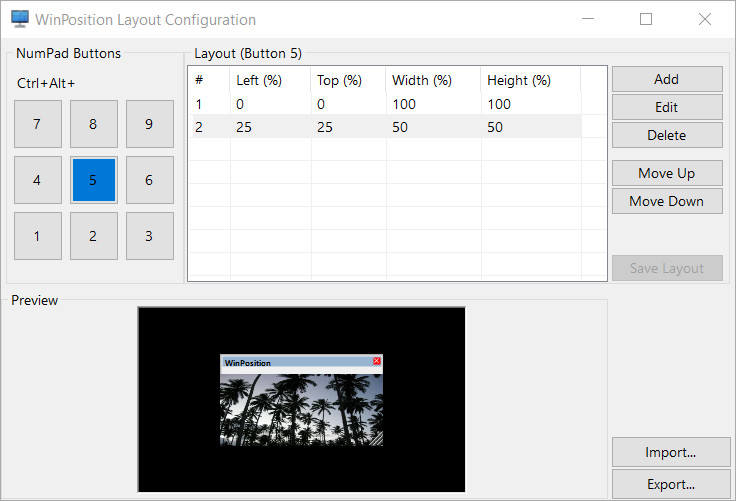
Task: Select NumPad button 1
Action: click(38, 236)
